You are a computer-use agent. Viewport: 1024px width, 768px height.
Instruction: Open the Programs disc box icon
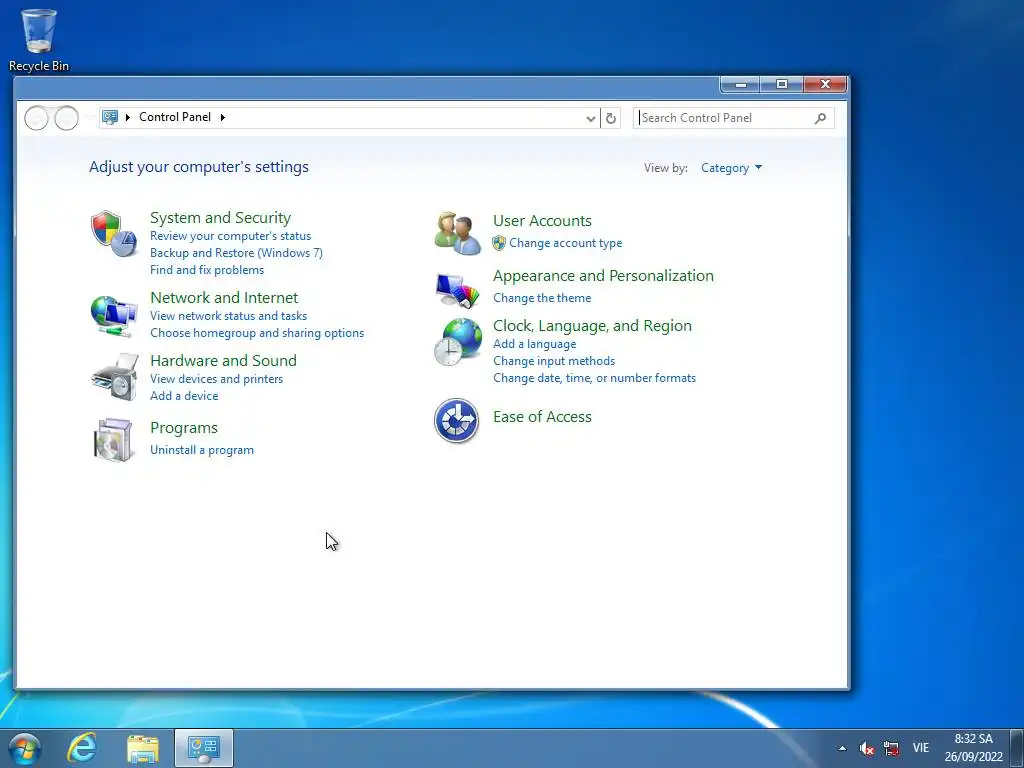point(114,440)
